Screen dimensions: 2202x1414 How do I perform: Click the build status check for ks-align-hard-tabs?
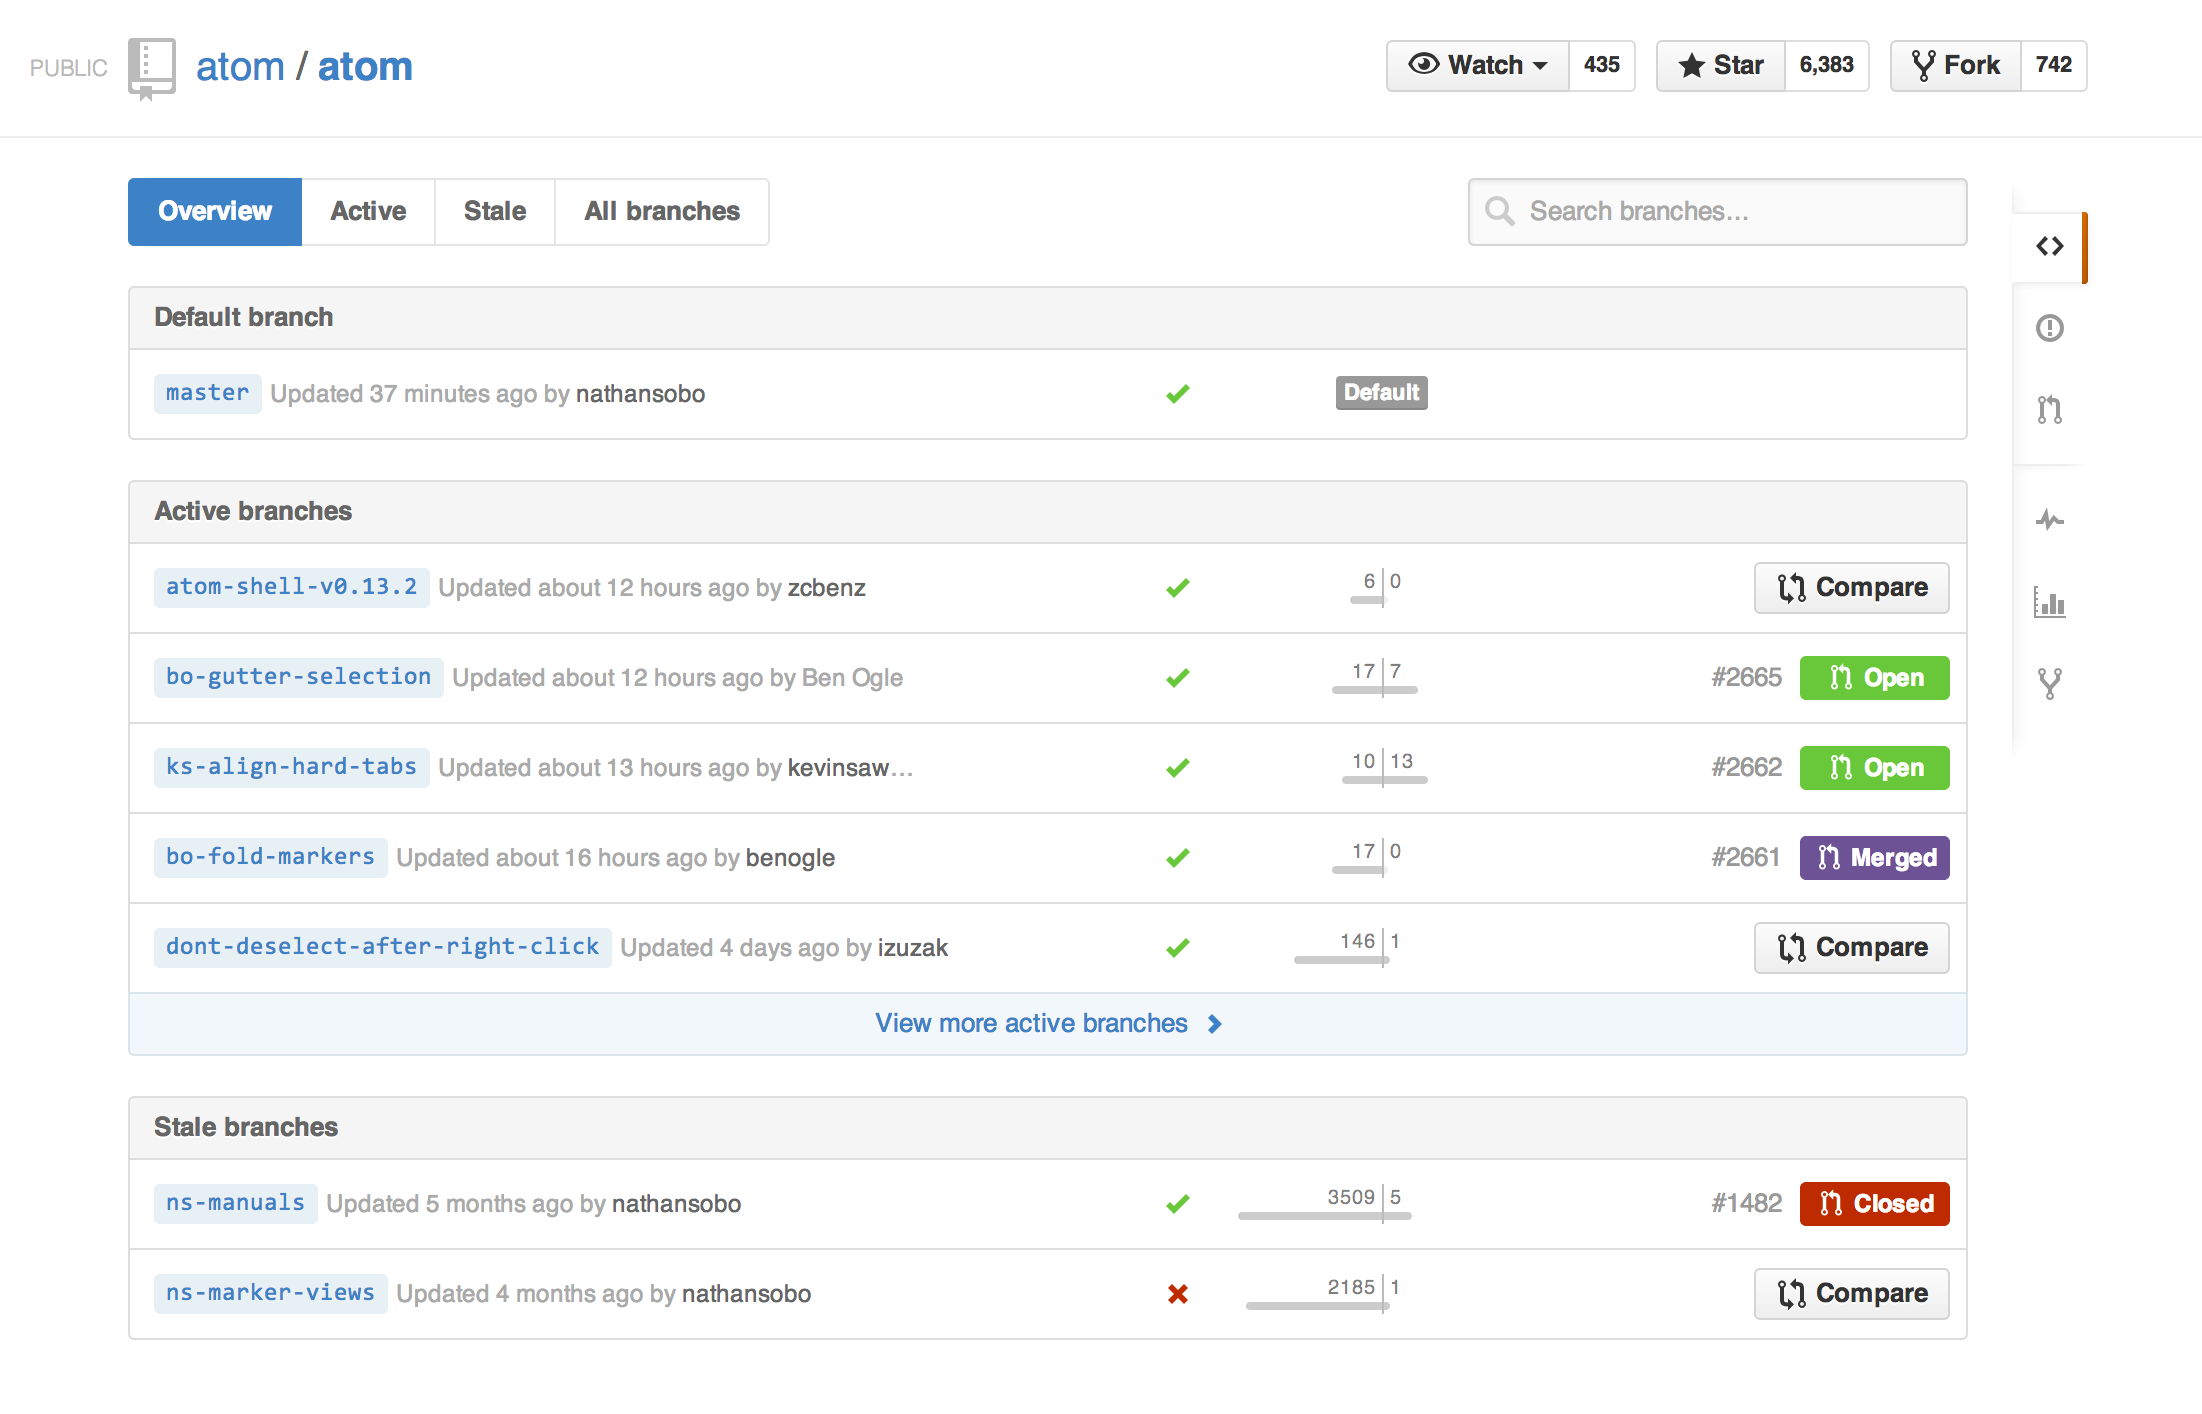1178,768
